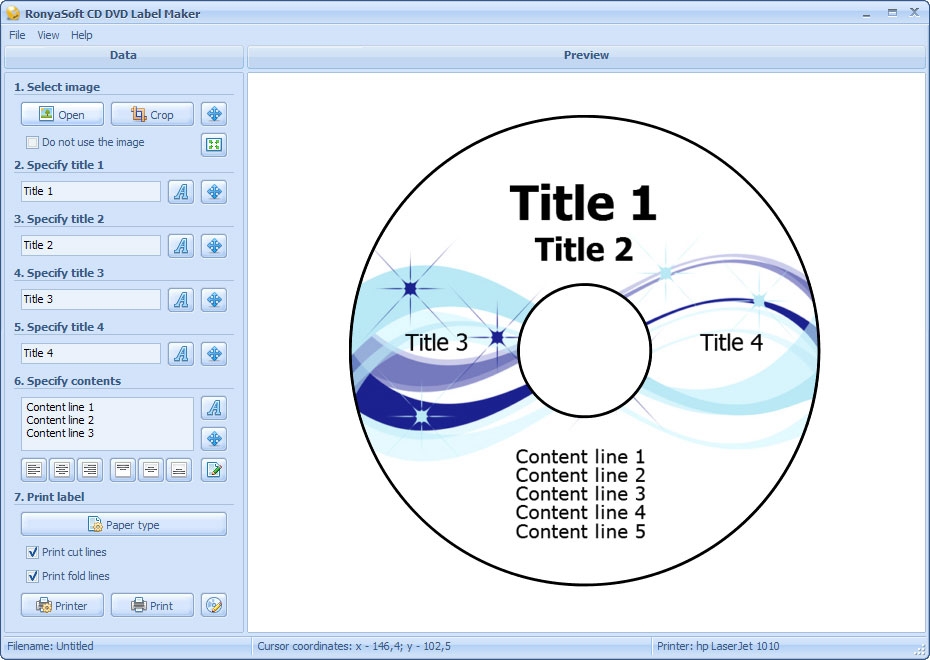Click the Preview panel header
930x660 pixels.
tap(587, 57)
